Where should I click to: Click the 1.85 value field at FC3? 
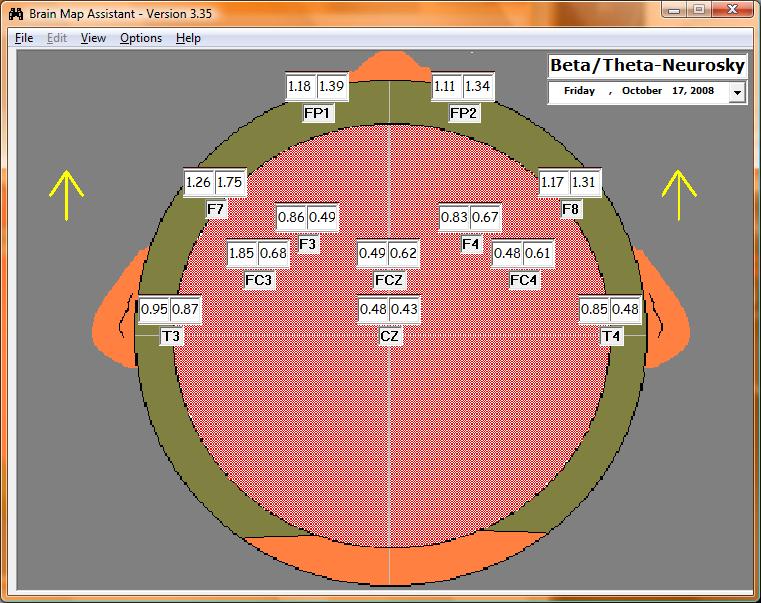(x=241, y=254)
